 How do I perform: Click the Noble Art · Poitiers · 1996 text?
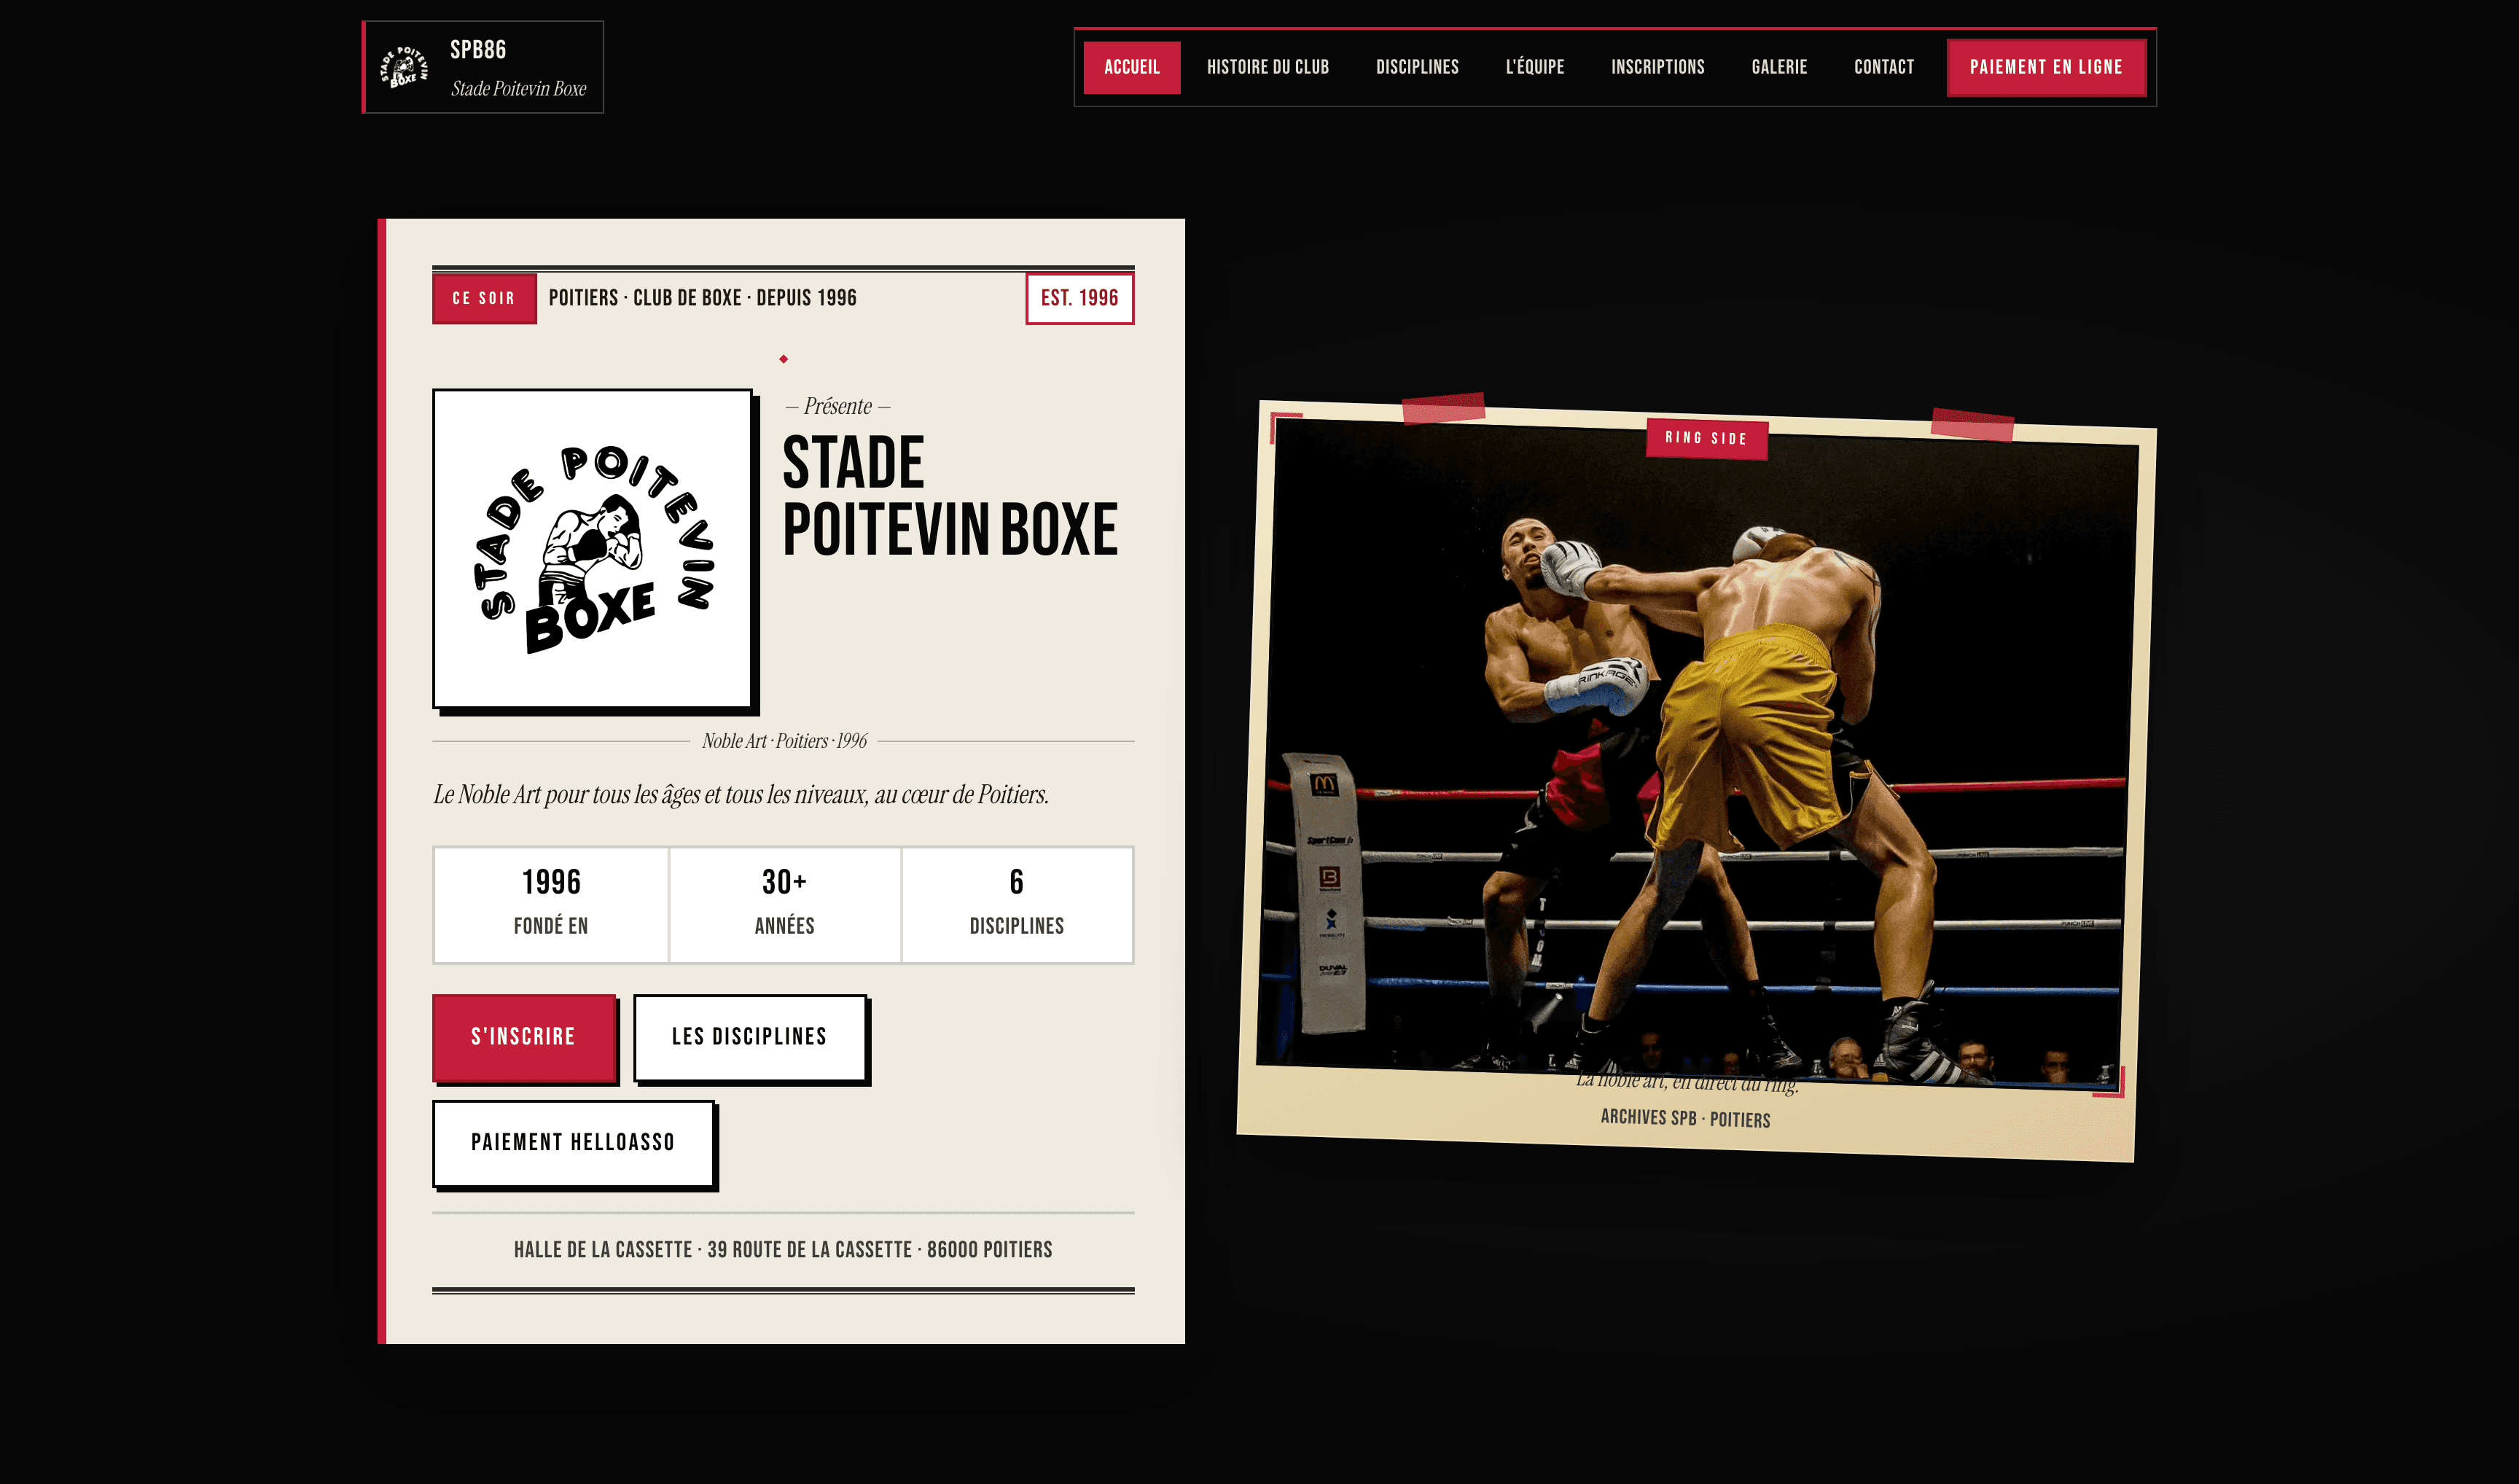click(x=784, y=741)
